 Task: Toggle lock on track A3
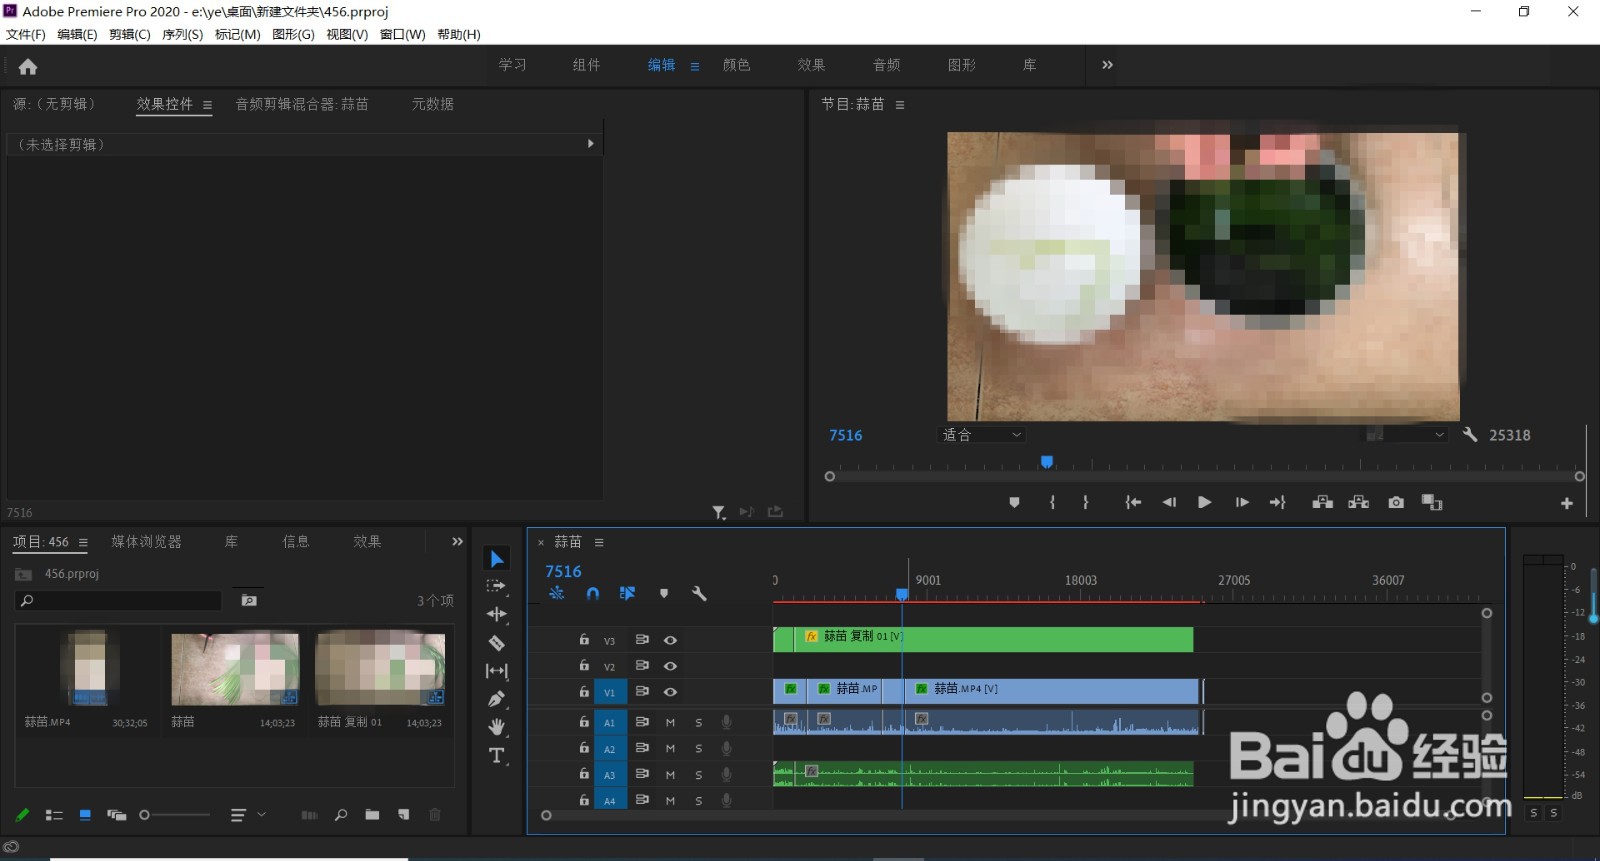click(x=584, y=773)
